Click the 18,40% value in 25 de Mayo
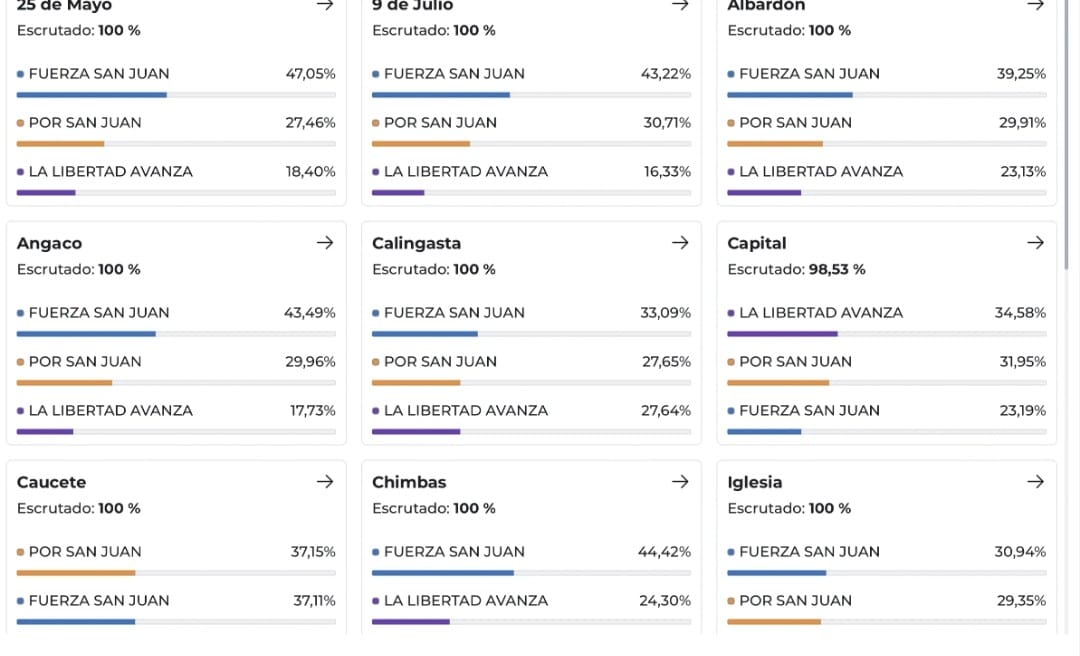1080x656 pixels. tap(311, 172)
